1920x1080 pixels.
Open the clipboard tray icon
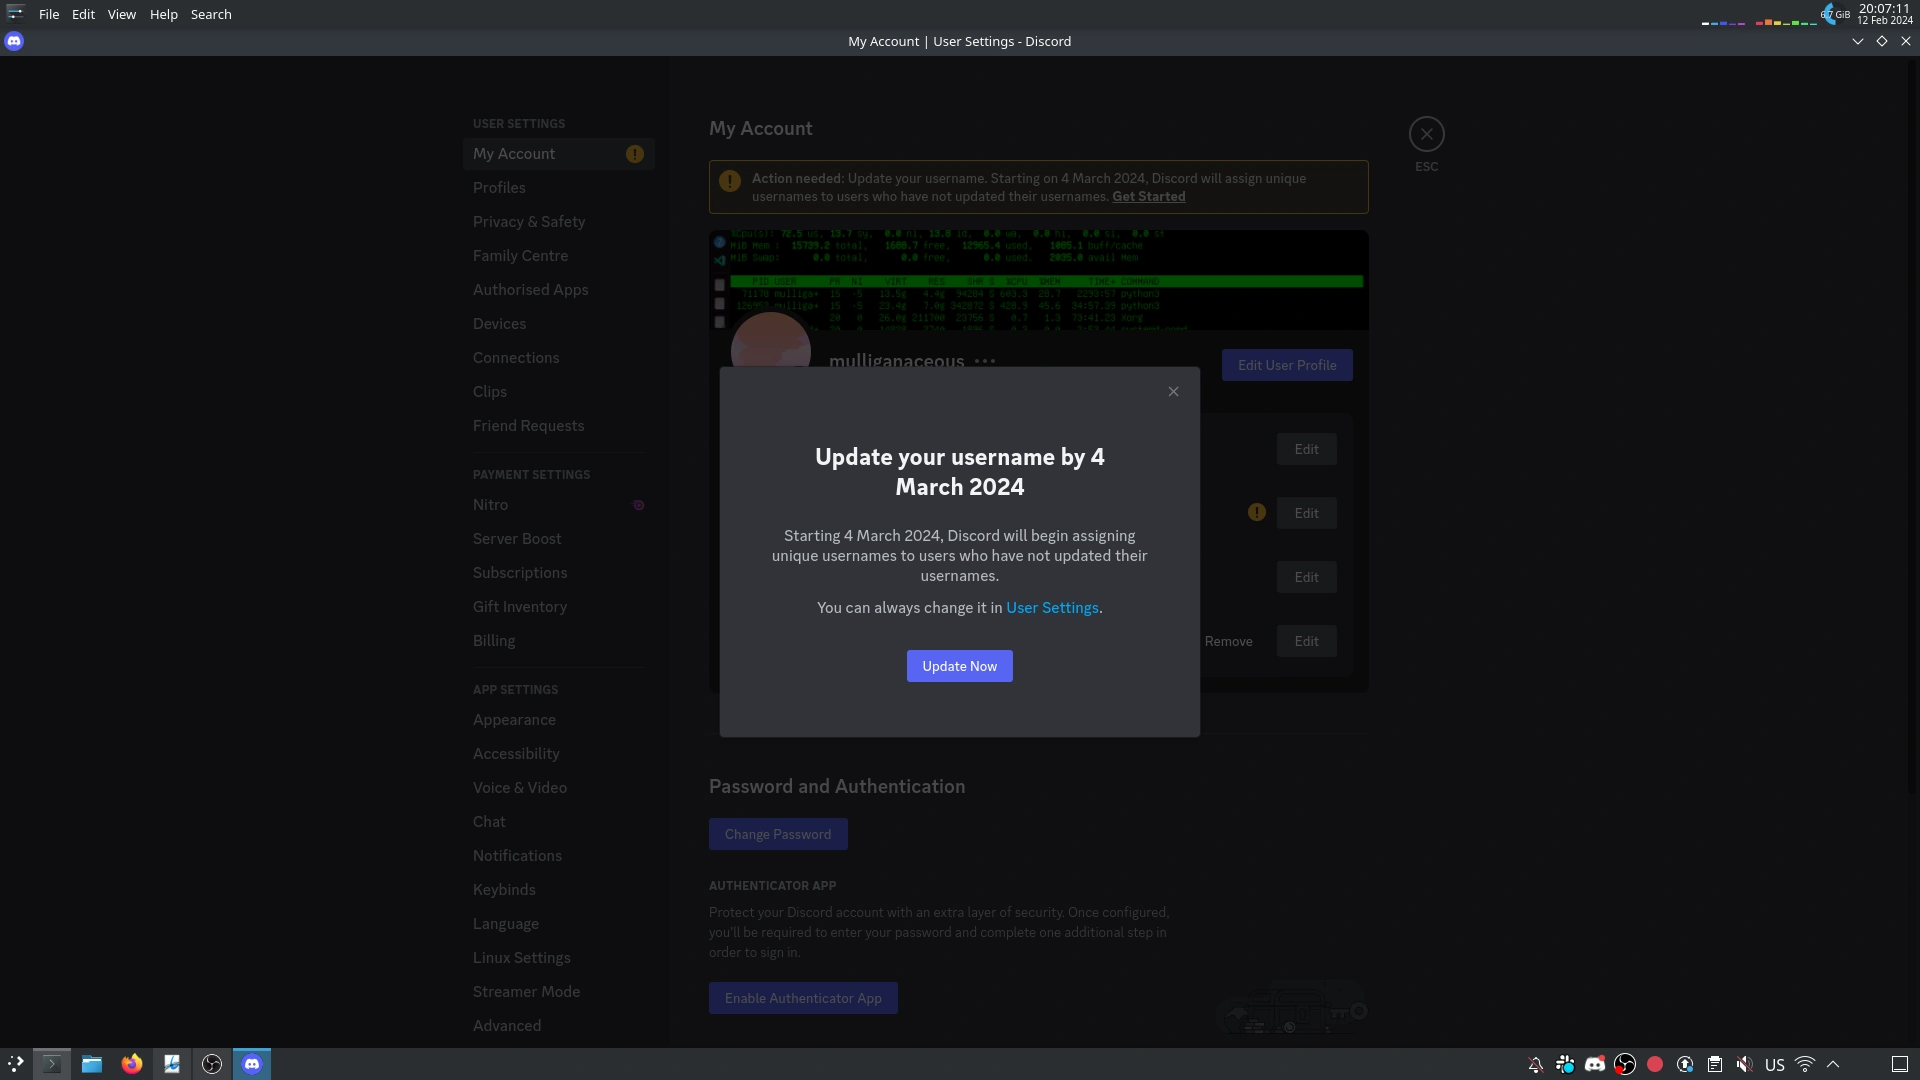coord(1715,1064)
